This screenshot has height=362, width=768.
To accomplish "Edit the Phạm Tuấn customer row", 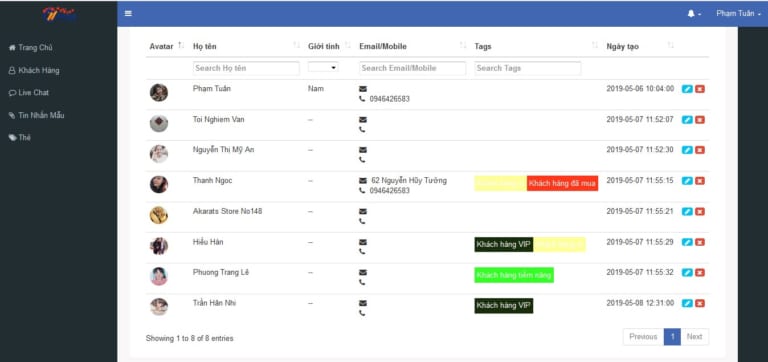I will coord(687,89).
